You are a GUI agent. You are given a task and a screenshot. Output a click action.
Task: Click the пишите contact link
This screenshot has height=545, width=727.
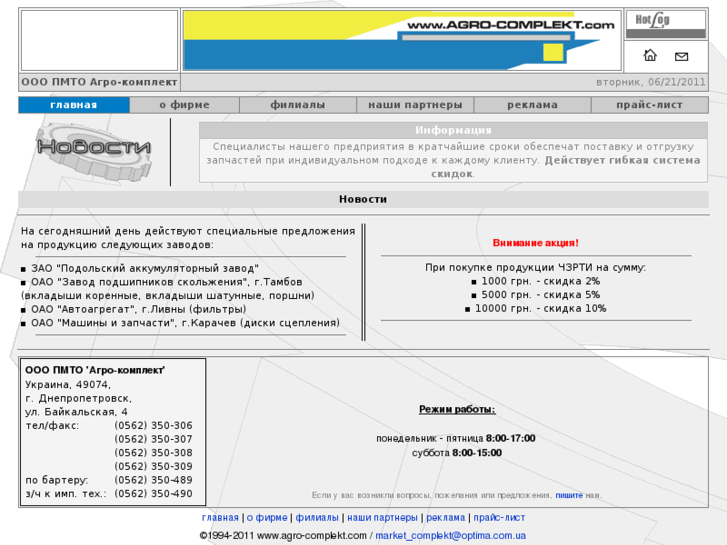click(x=569, y=495)
